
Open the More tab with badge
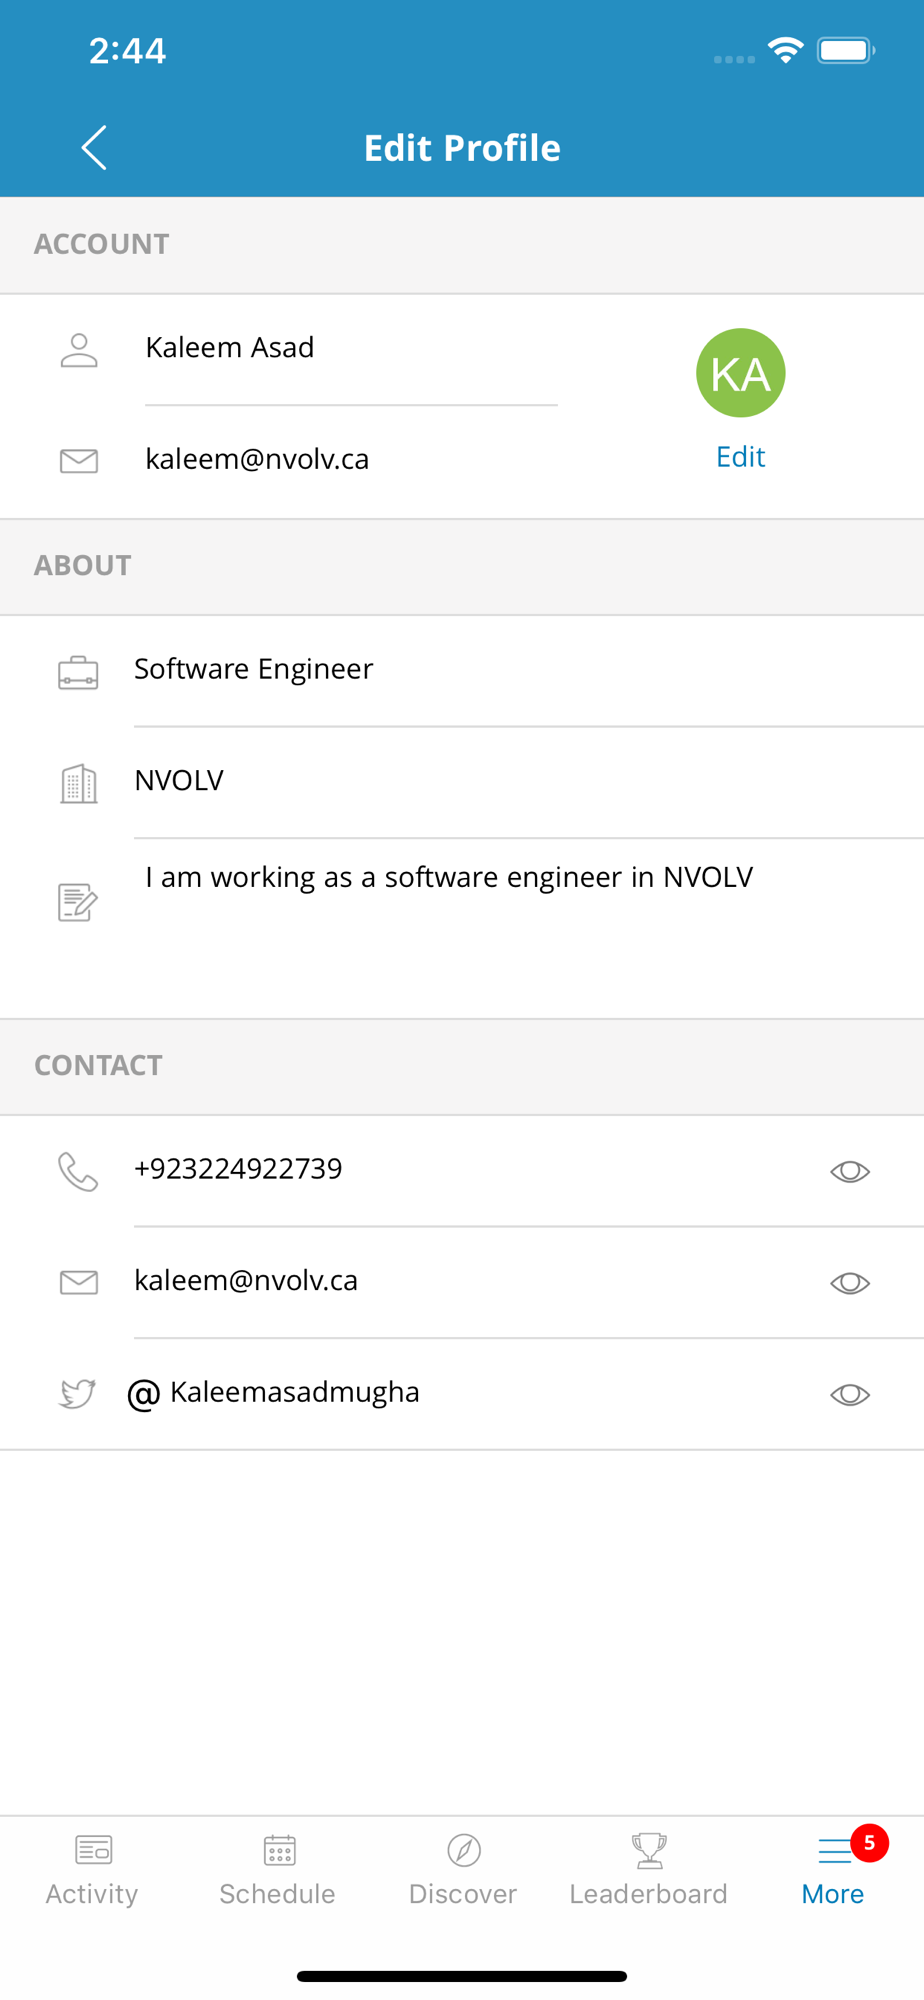[834, 1871]
